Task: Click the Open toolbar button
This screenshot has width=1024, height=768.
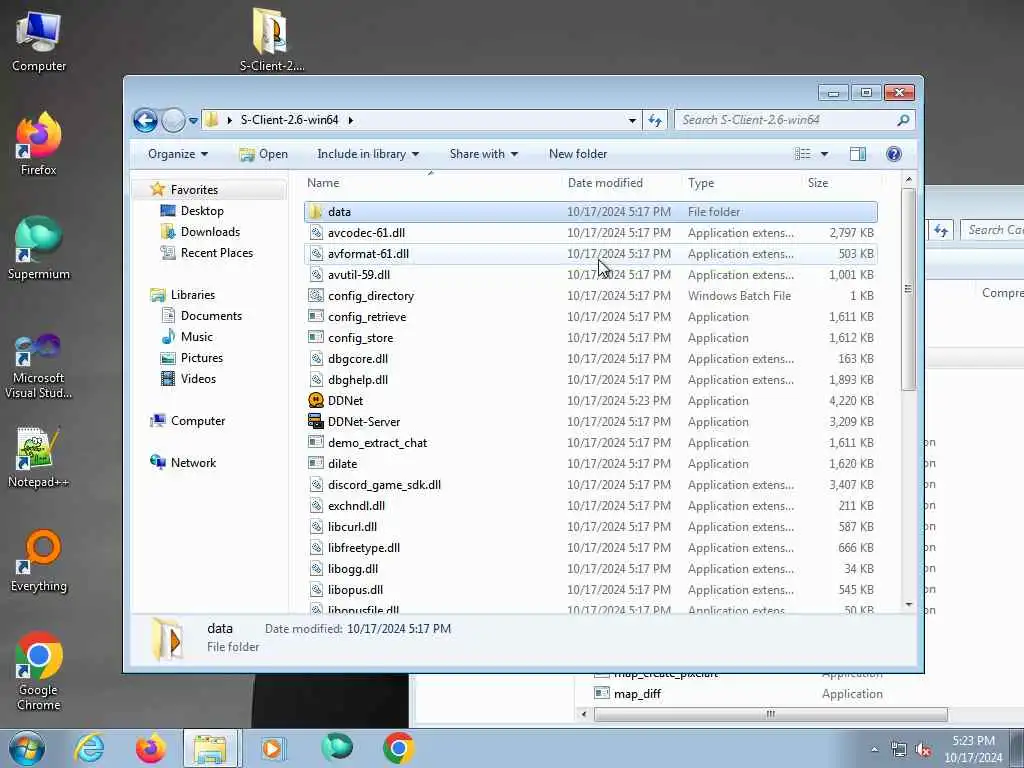Action: 264,154
